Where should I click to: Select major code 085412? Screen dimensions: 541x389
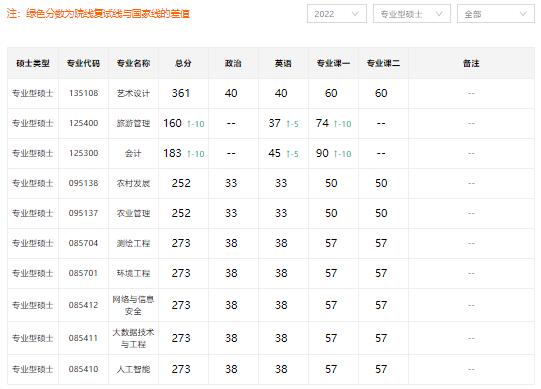[x=83, y=305]
